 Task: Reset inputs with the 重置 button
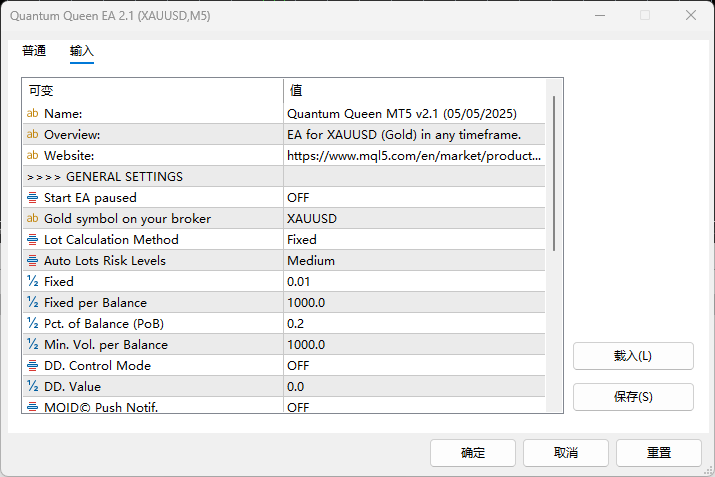coord(659,453)
